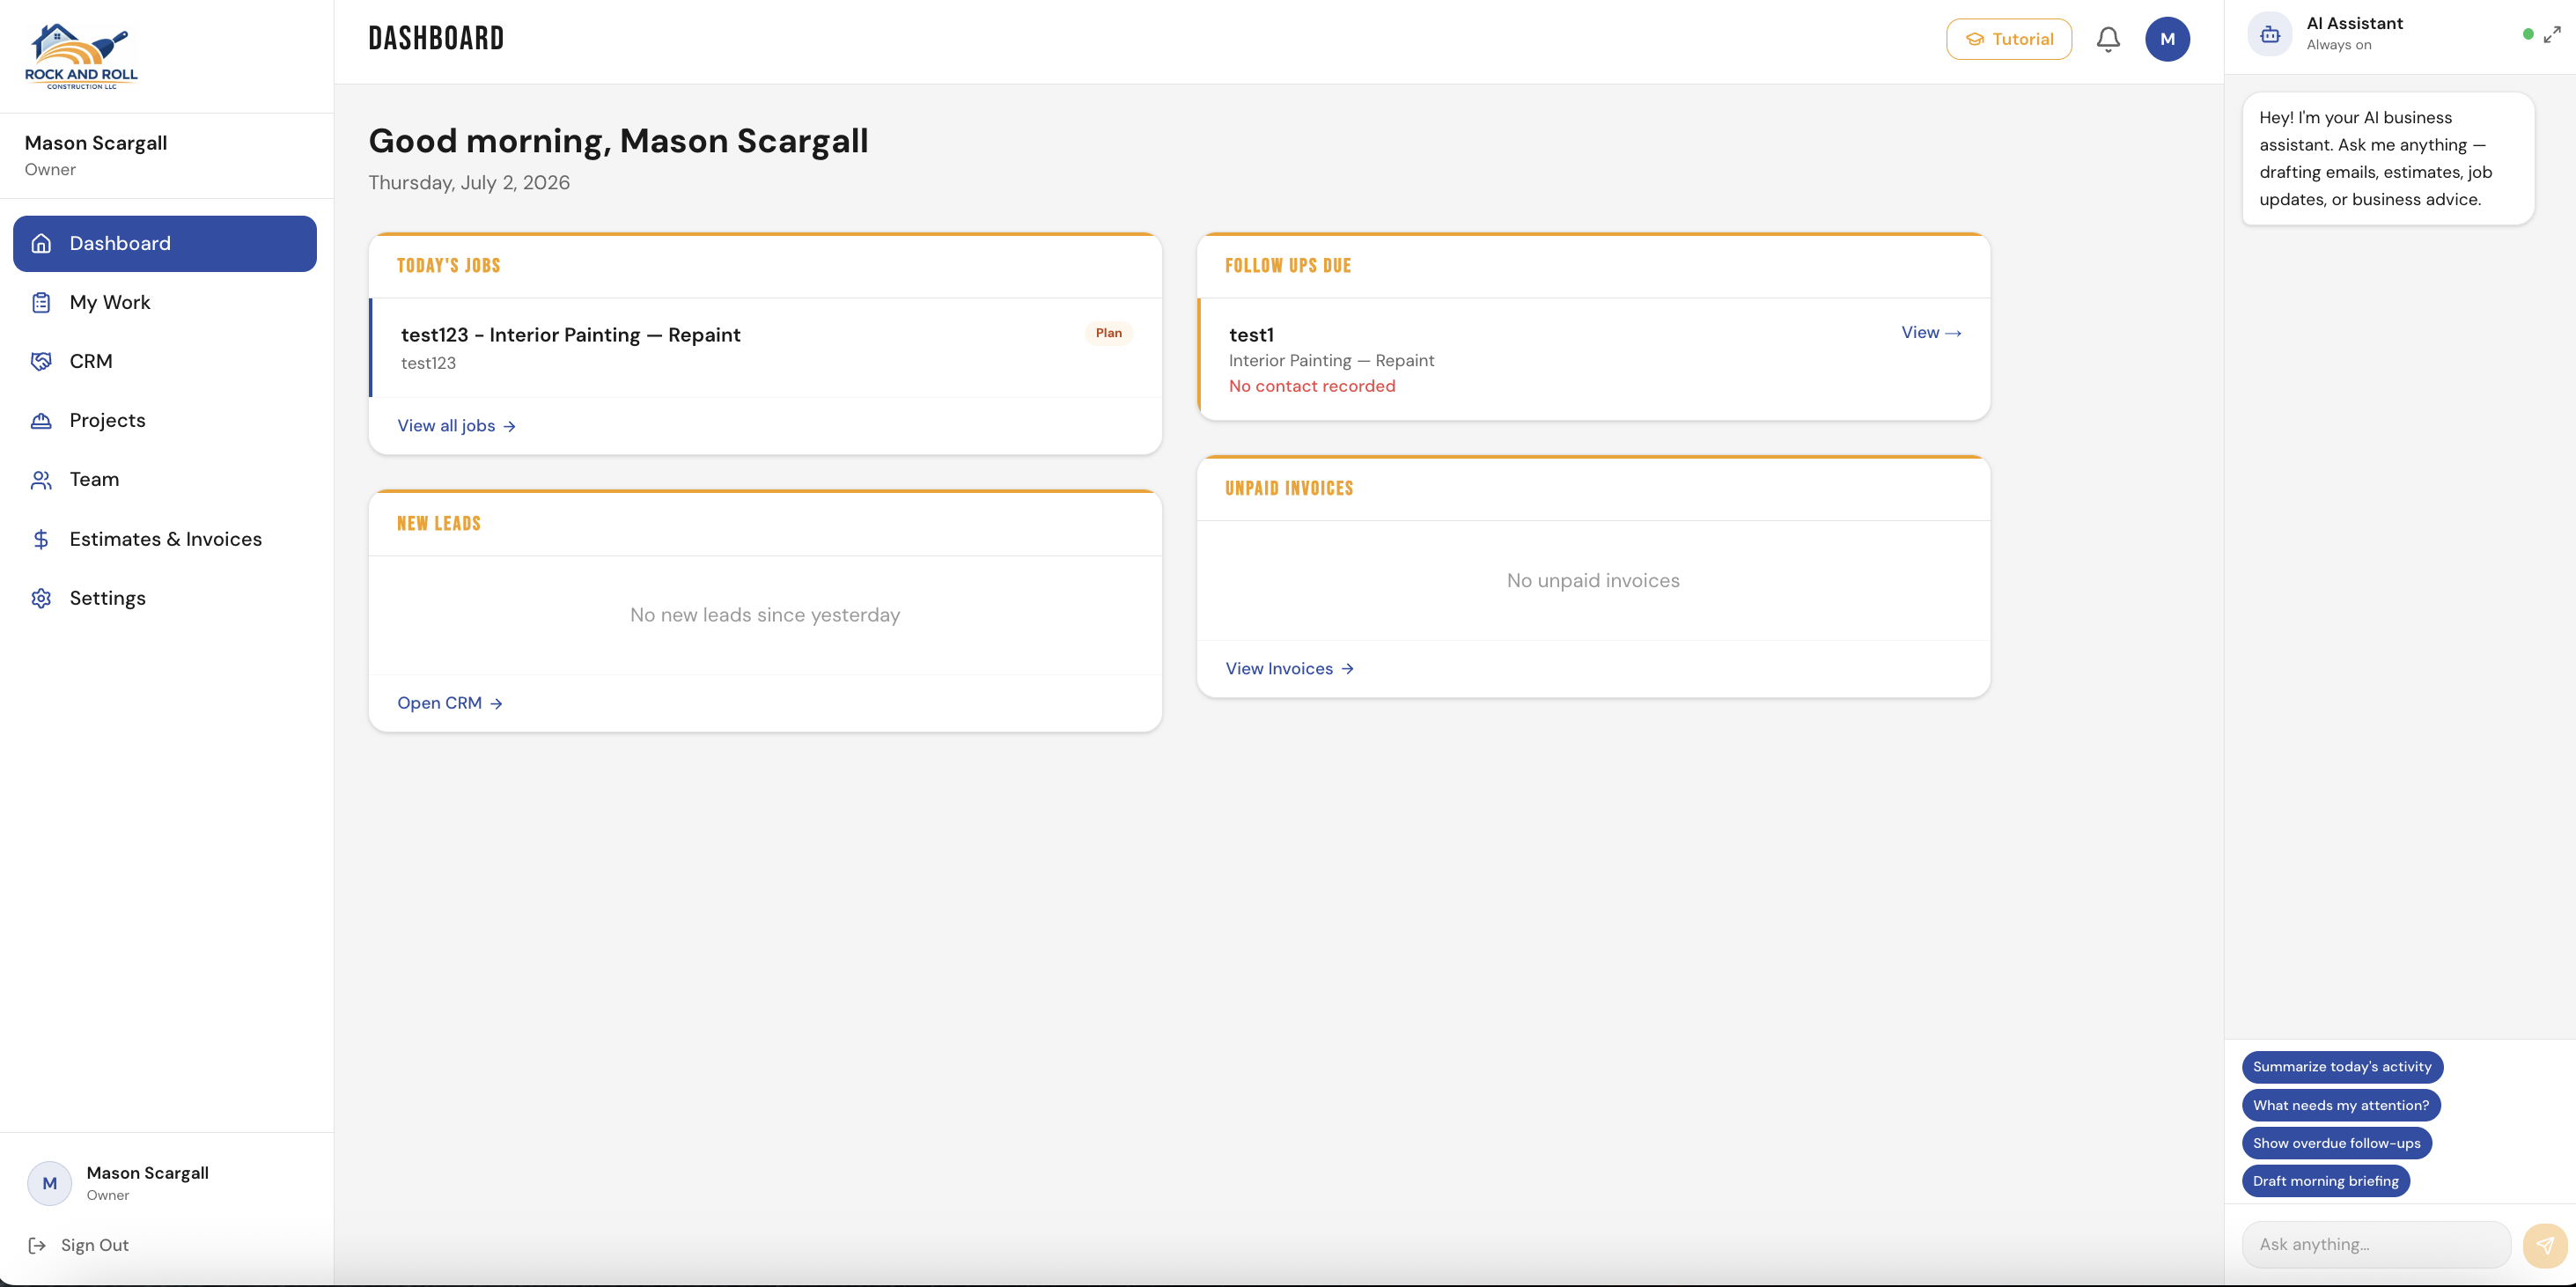Choose Summarize today's activity suggestion

(2342, 1067)
